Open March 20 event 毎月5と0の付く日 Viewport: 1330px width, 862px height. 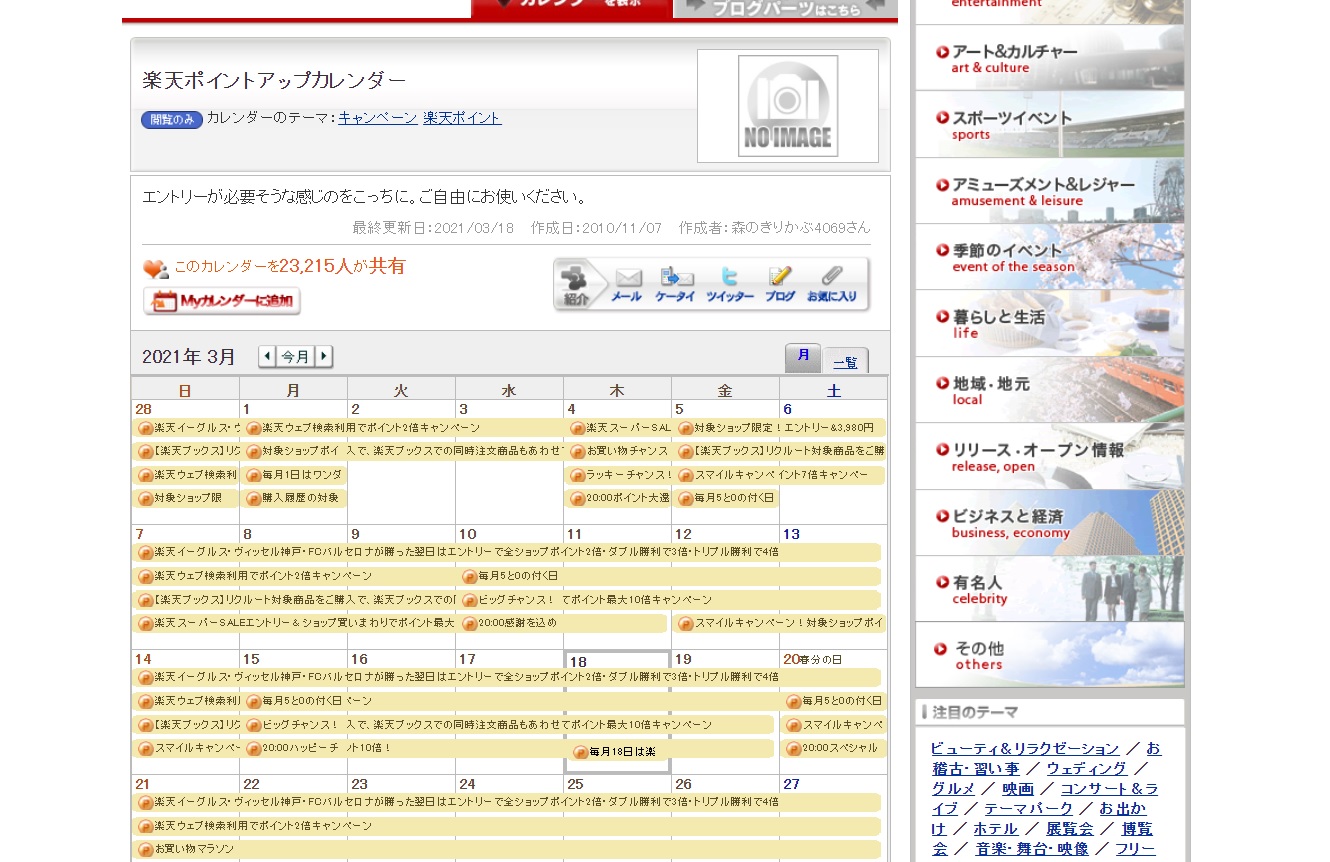coord(834,701)
